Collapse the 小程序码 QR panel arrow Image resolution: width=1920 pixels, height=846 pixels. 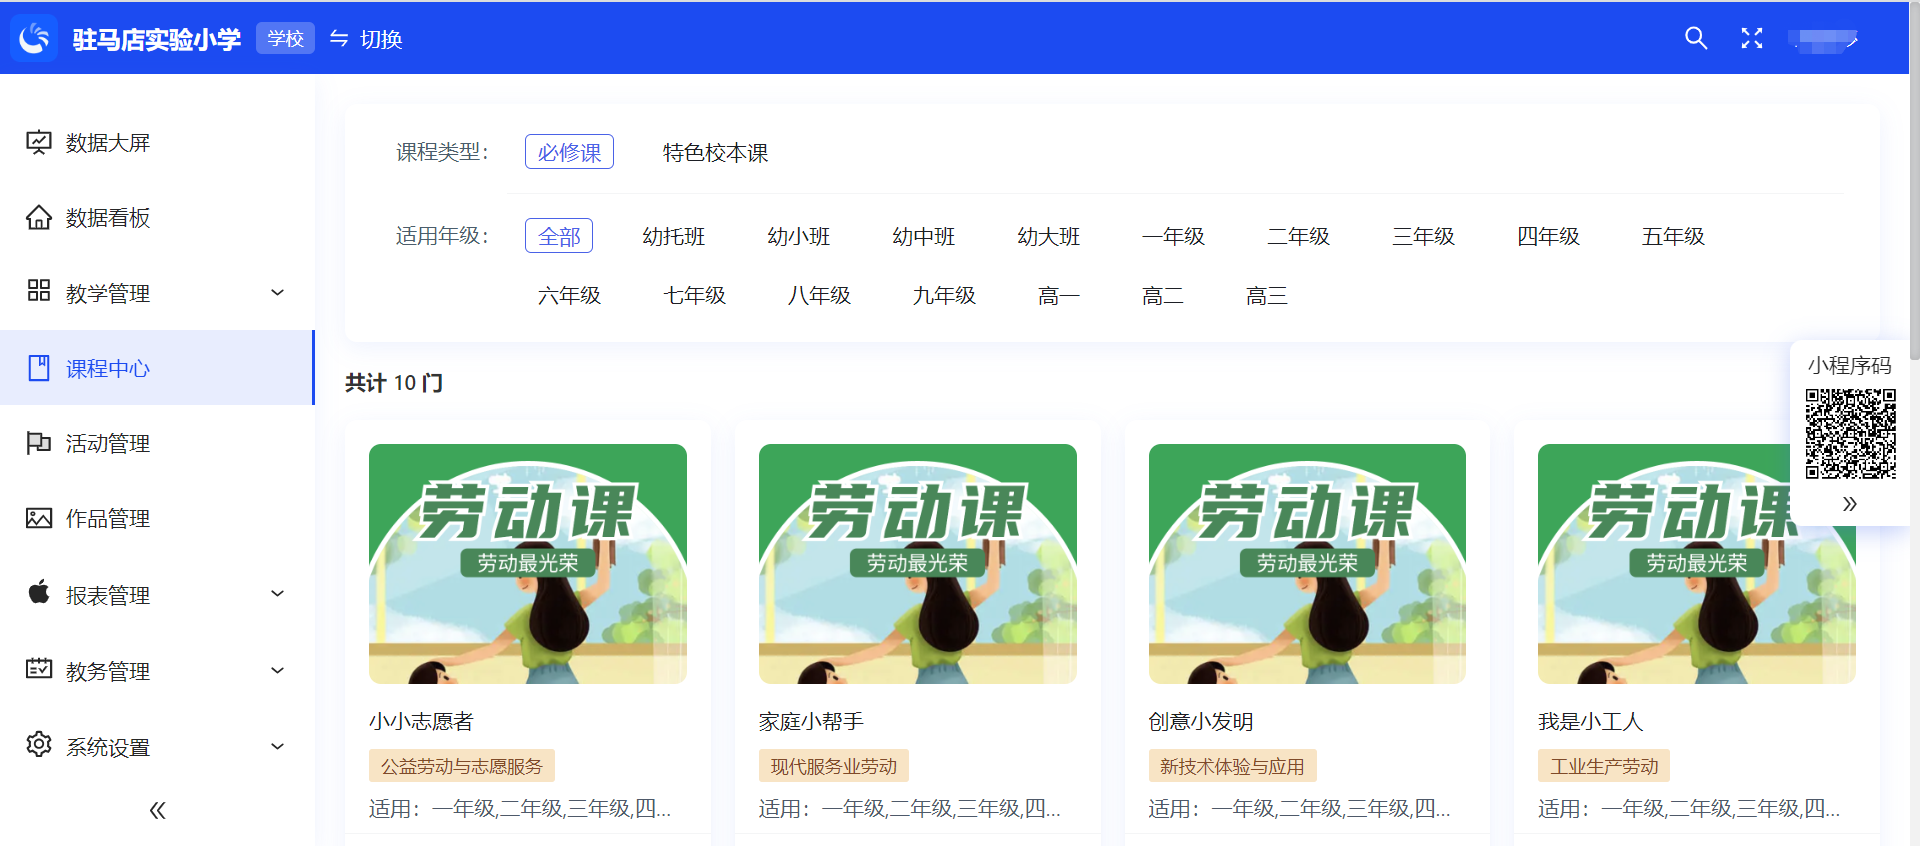tap(1849, 504)
